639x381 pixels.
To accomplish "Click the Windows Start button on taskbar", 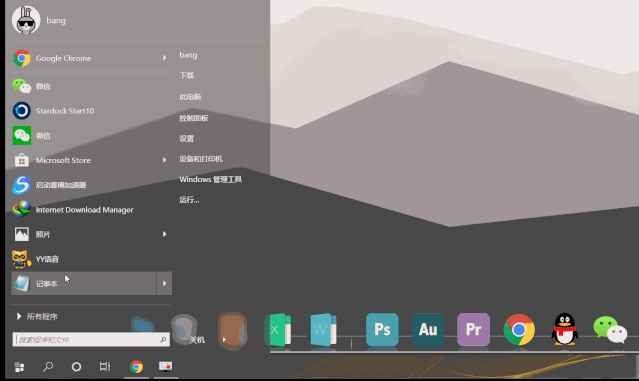I will [19, 367].
